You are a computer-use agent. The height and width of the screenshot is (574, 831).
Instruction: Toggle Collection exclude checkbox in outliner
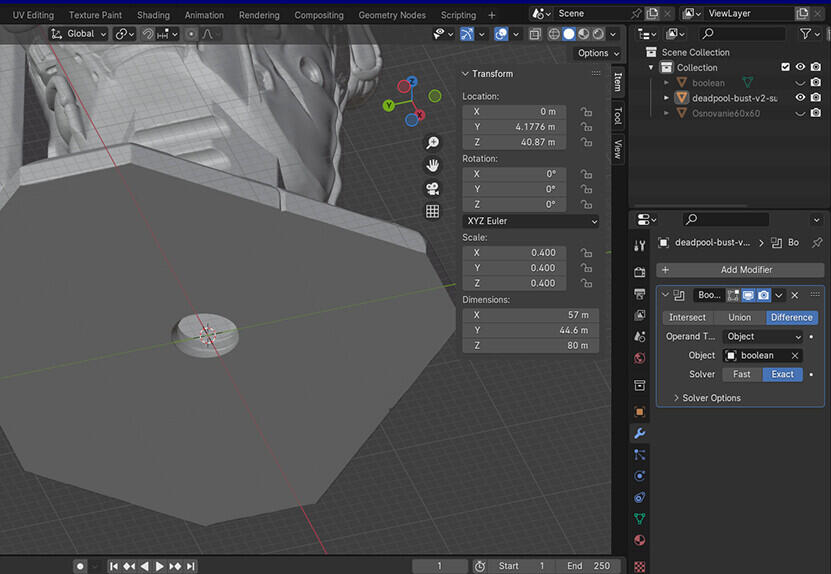(x=785, y=67)
